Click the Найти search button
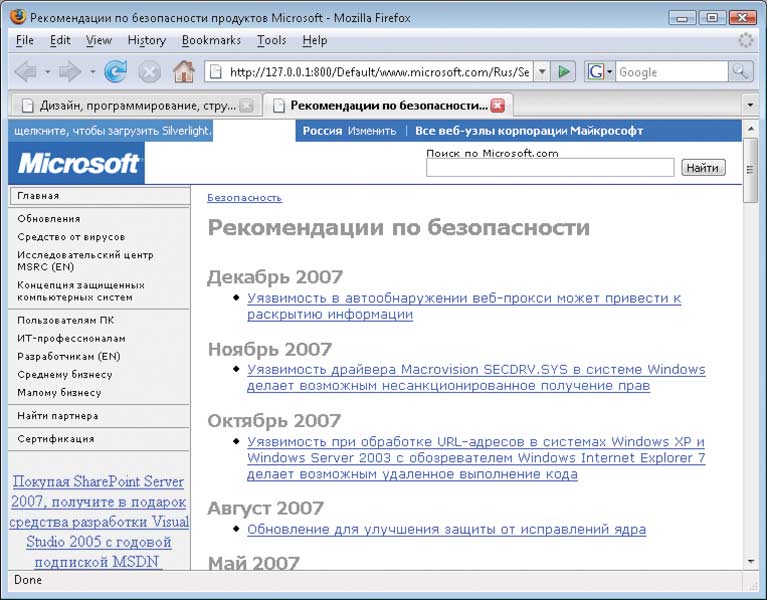The width and height of the screenshot is (767, 600). tap(703, 168)
